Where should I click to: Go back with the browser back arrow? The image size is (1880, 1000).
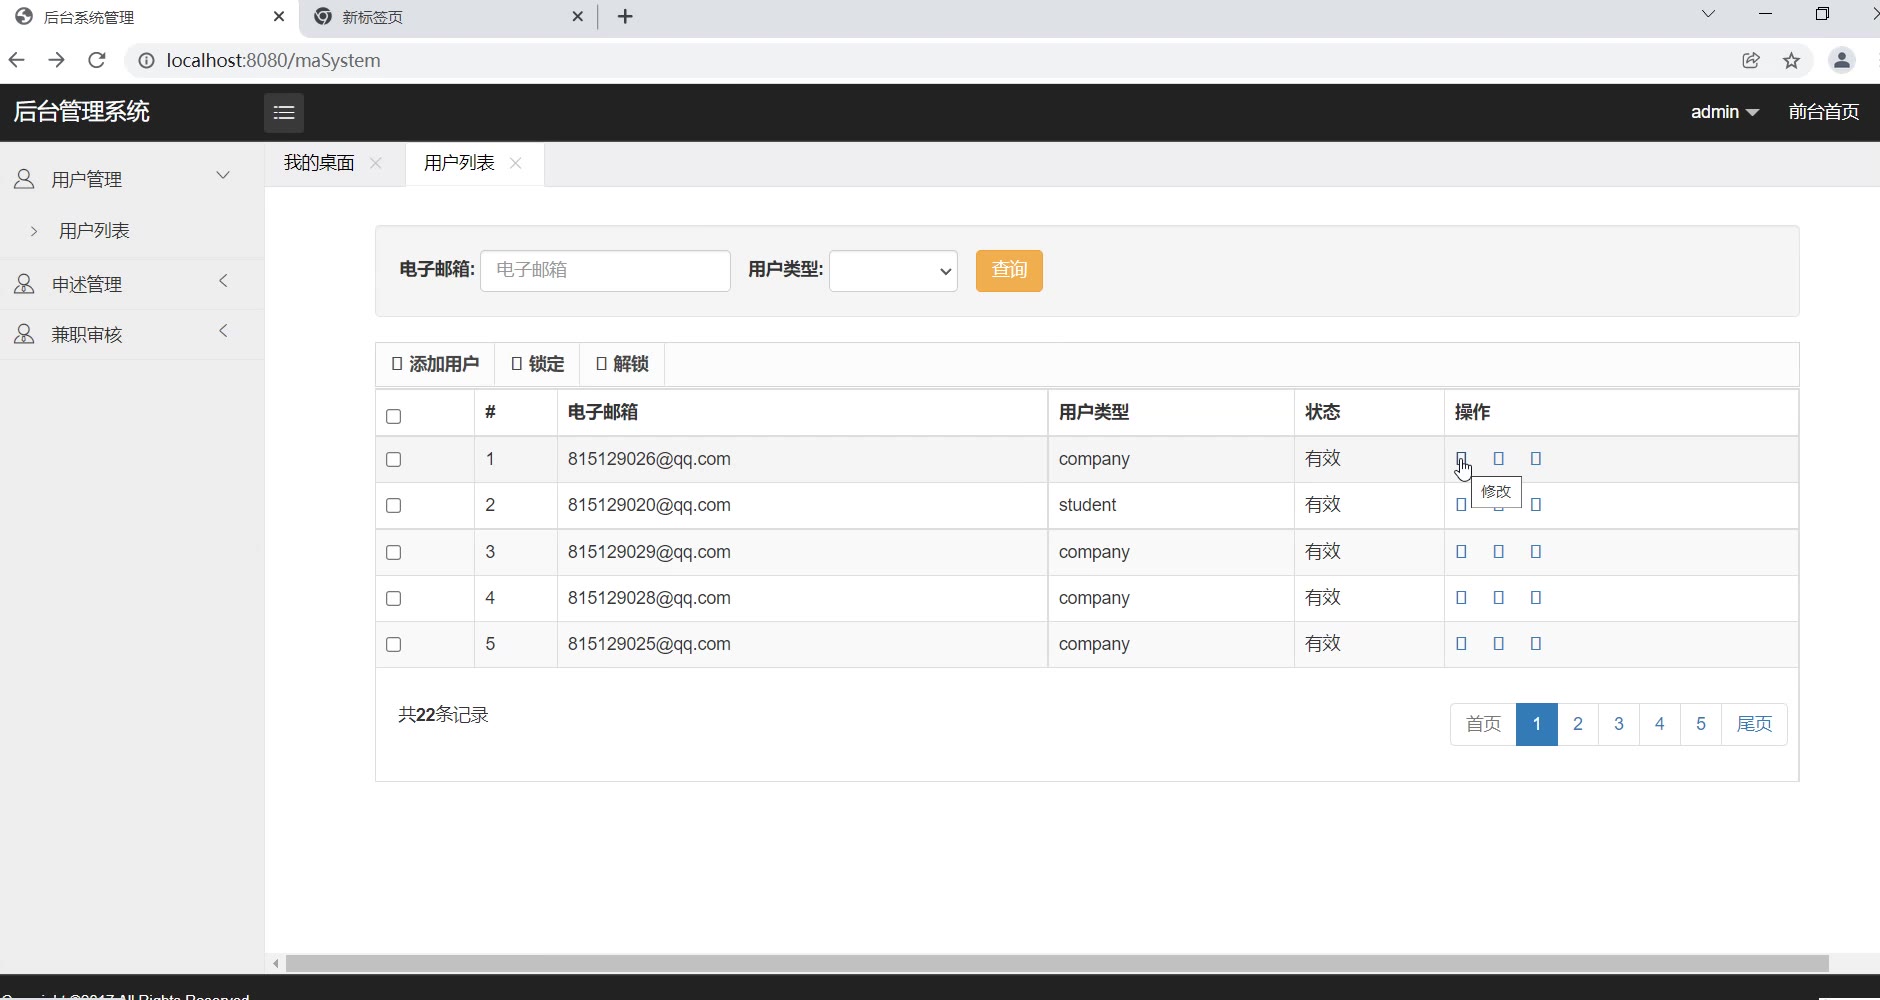(x=17, y=60)
